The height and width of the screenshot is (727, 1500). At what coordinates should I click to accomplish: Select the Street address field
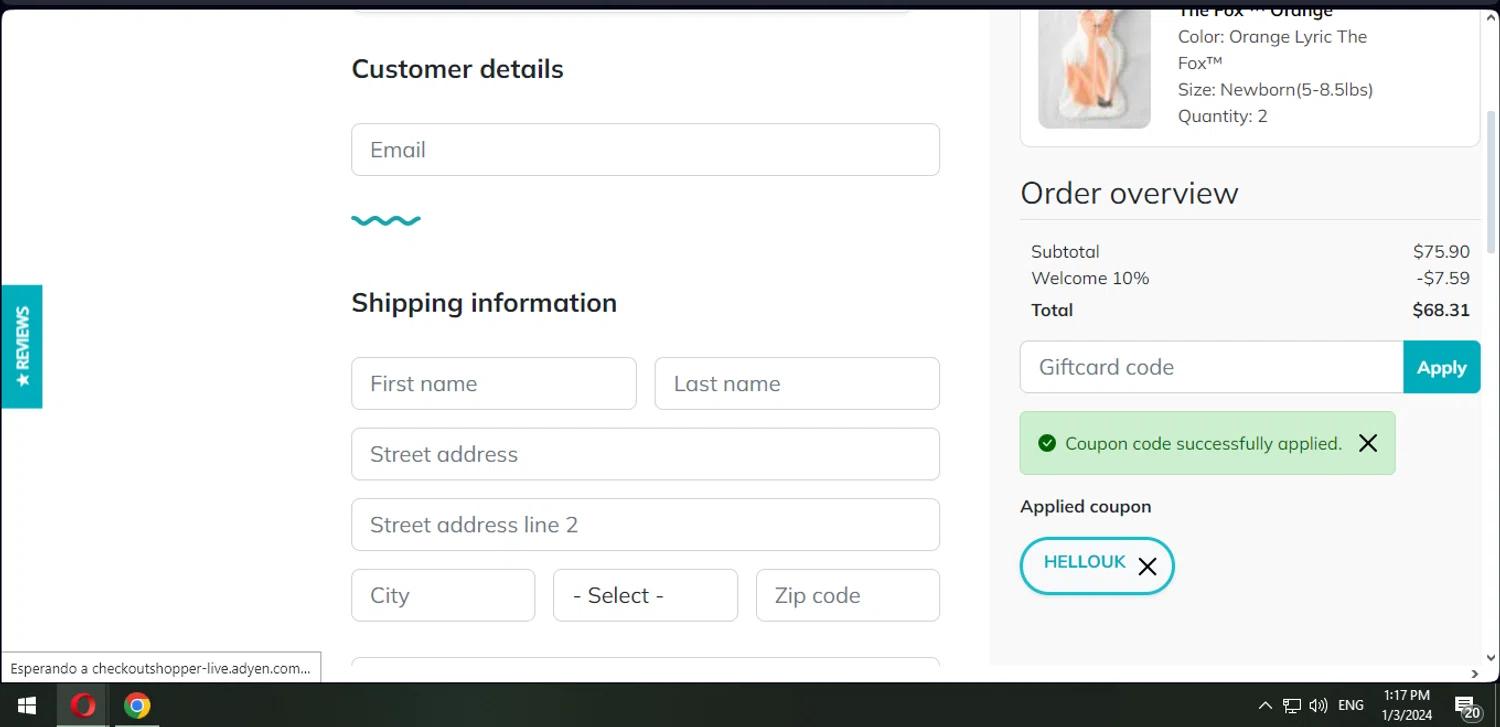[x=645, y=454]
